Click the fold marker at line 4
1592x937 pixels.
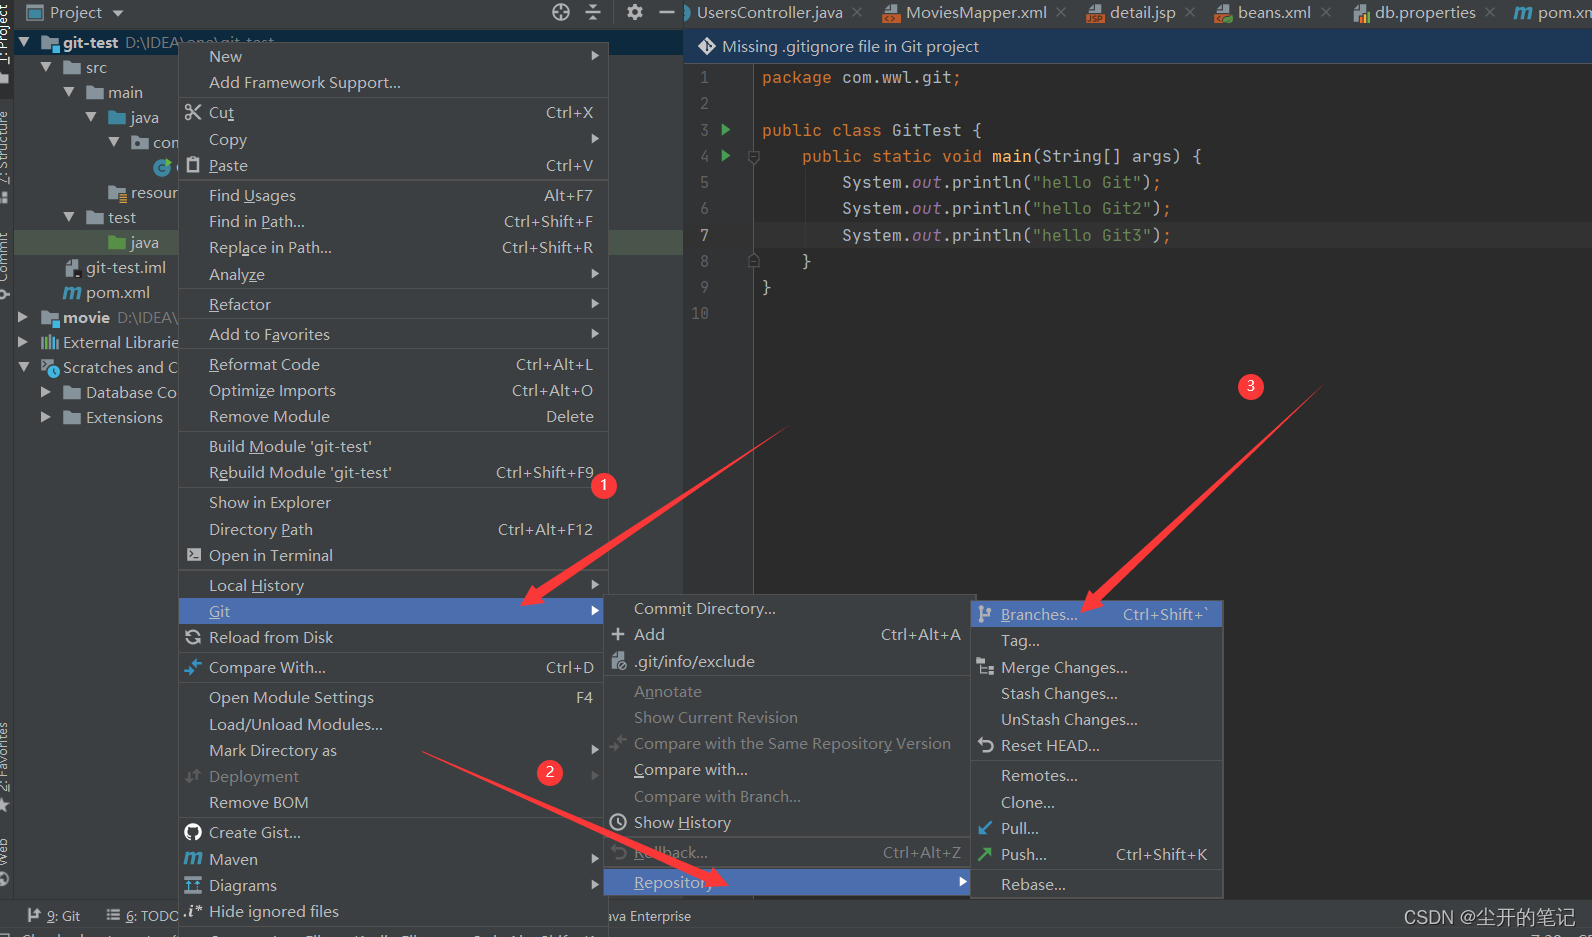pos(754,157)
